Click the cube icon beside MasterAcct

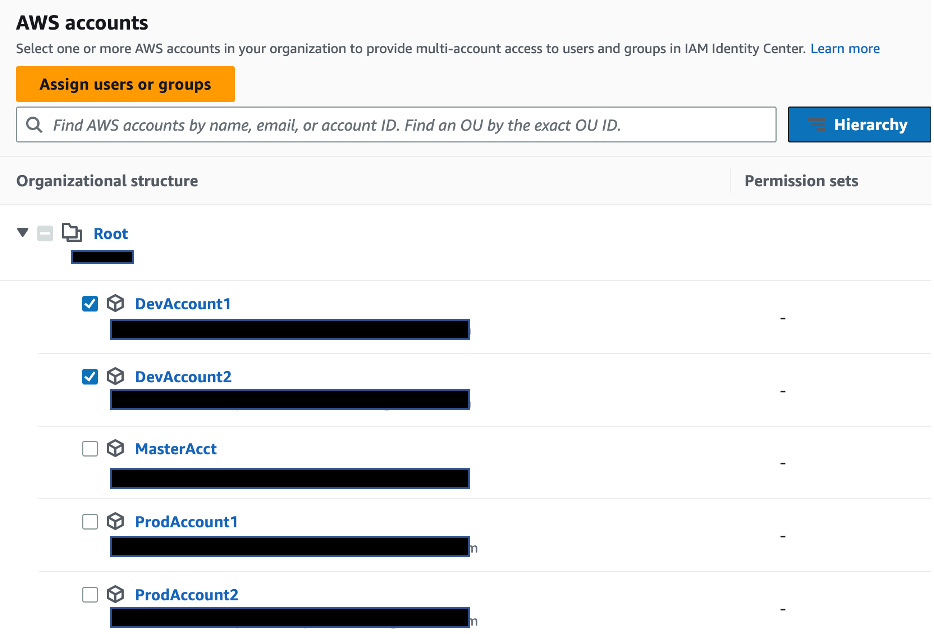[116, 448]
